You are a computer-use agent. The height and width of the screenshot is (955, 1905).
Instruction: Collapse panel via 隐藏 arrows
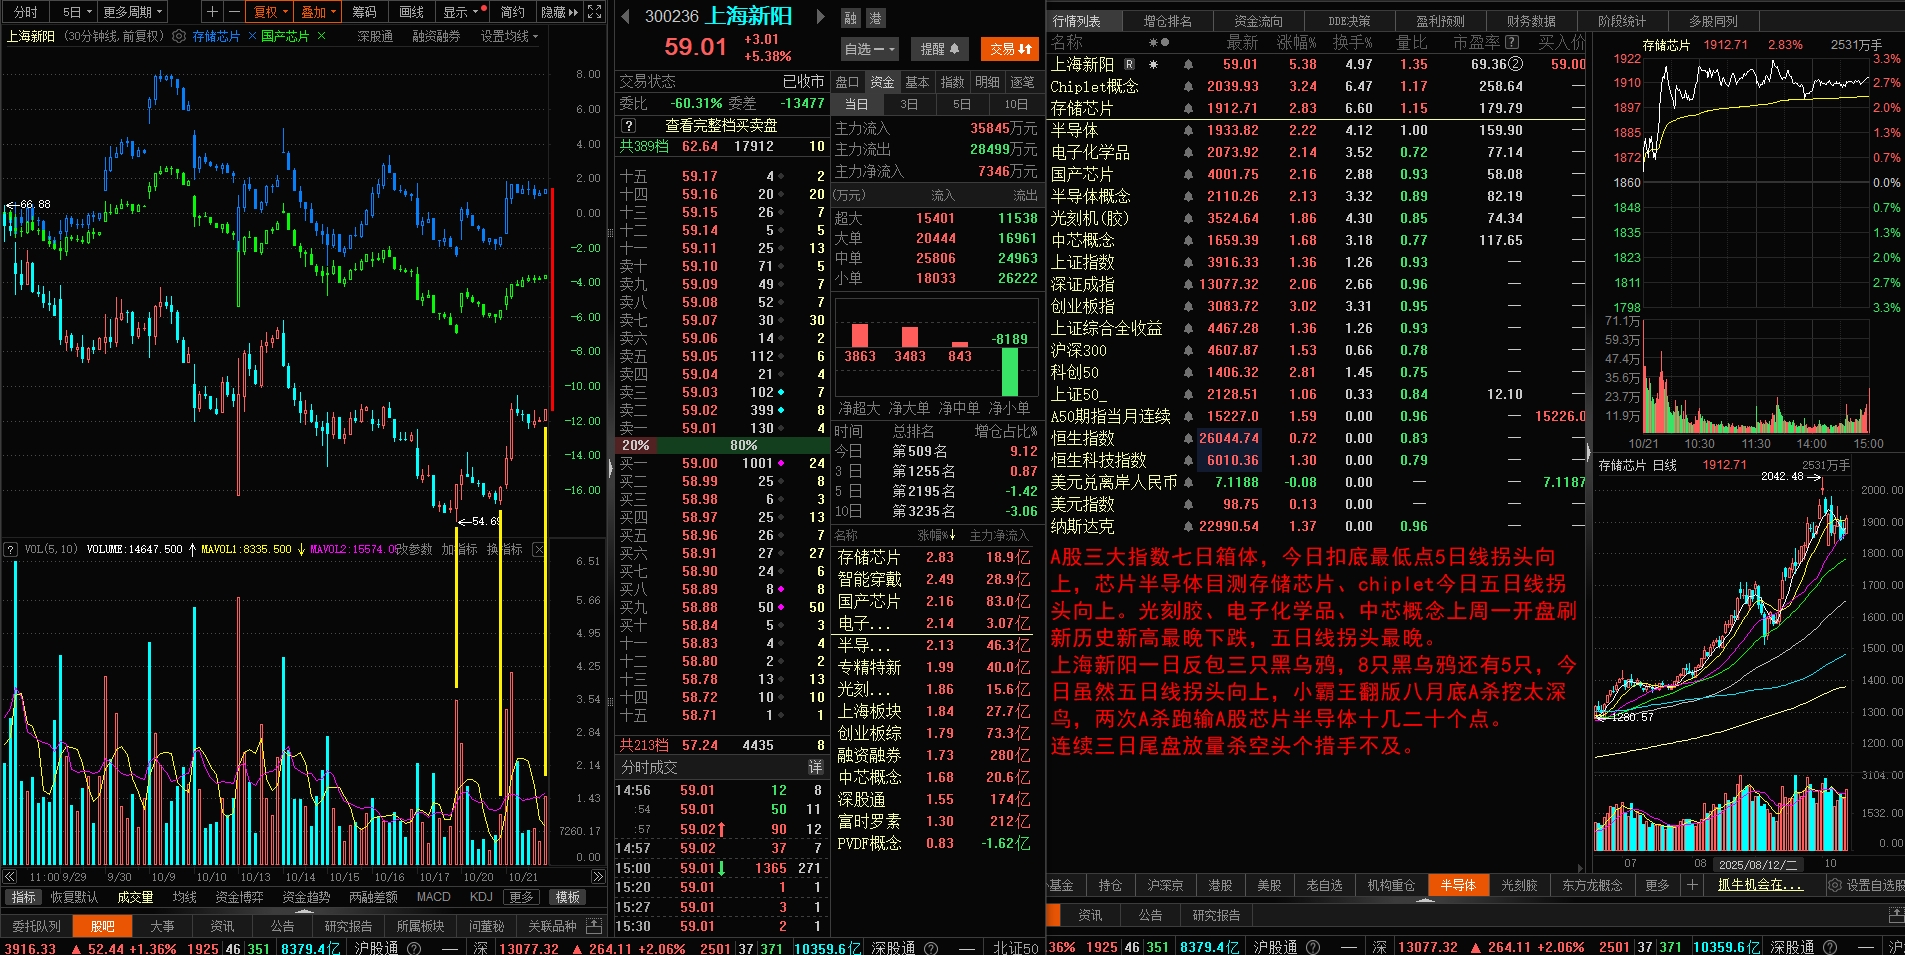(559, 12)
